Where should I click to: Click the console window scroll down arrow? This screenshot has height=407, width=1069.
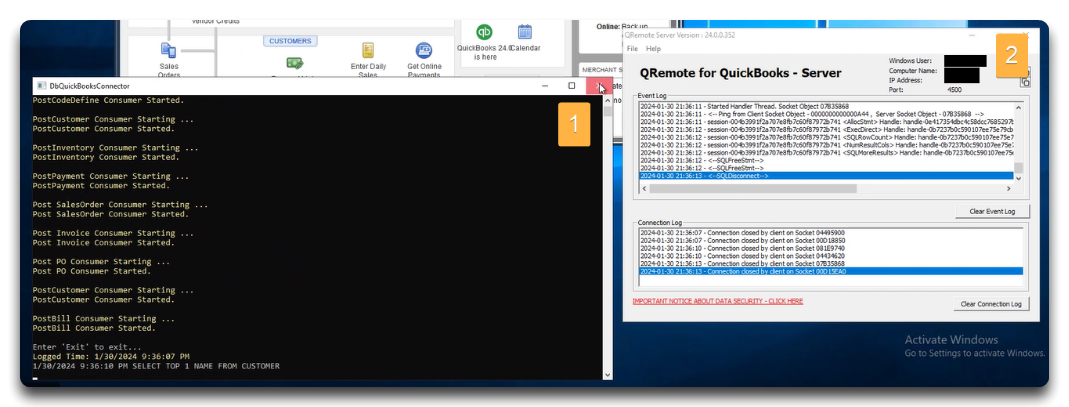tap(607, 375)
